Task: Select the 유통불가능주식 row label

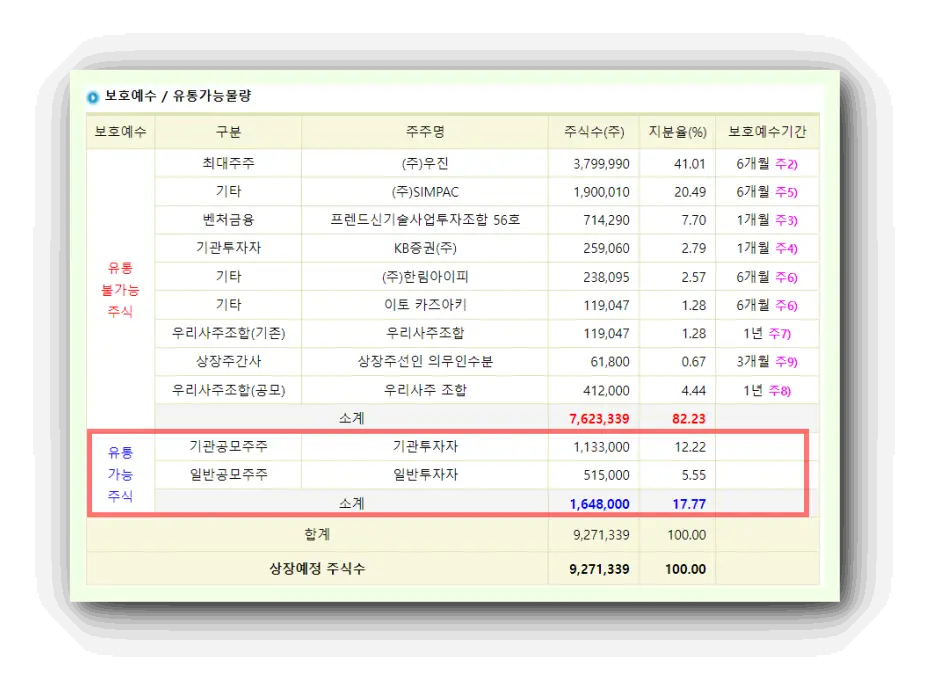Action: pos(120,290)
